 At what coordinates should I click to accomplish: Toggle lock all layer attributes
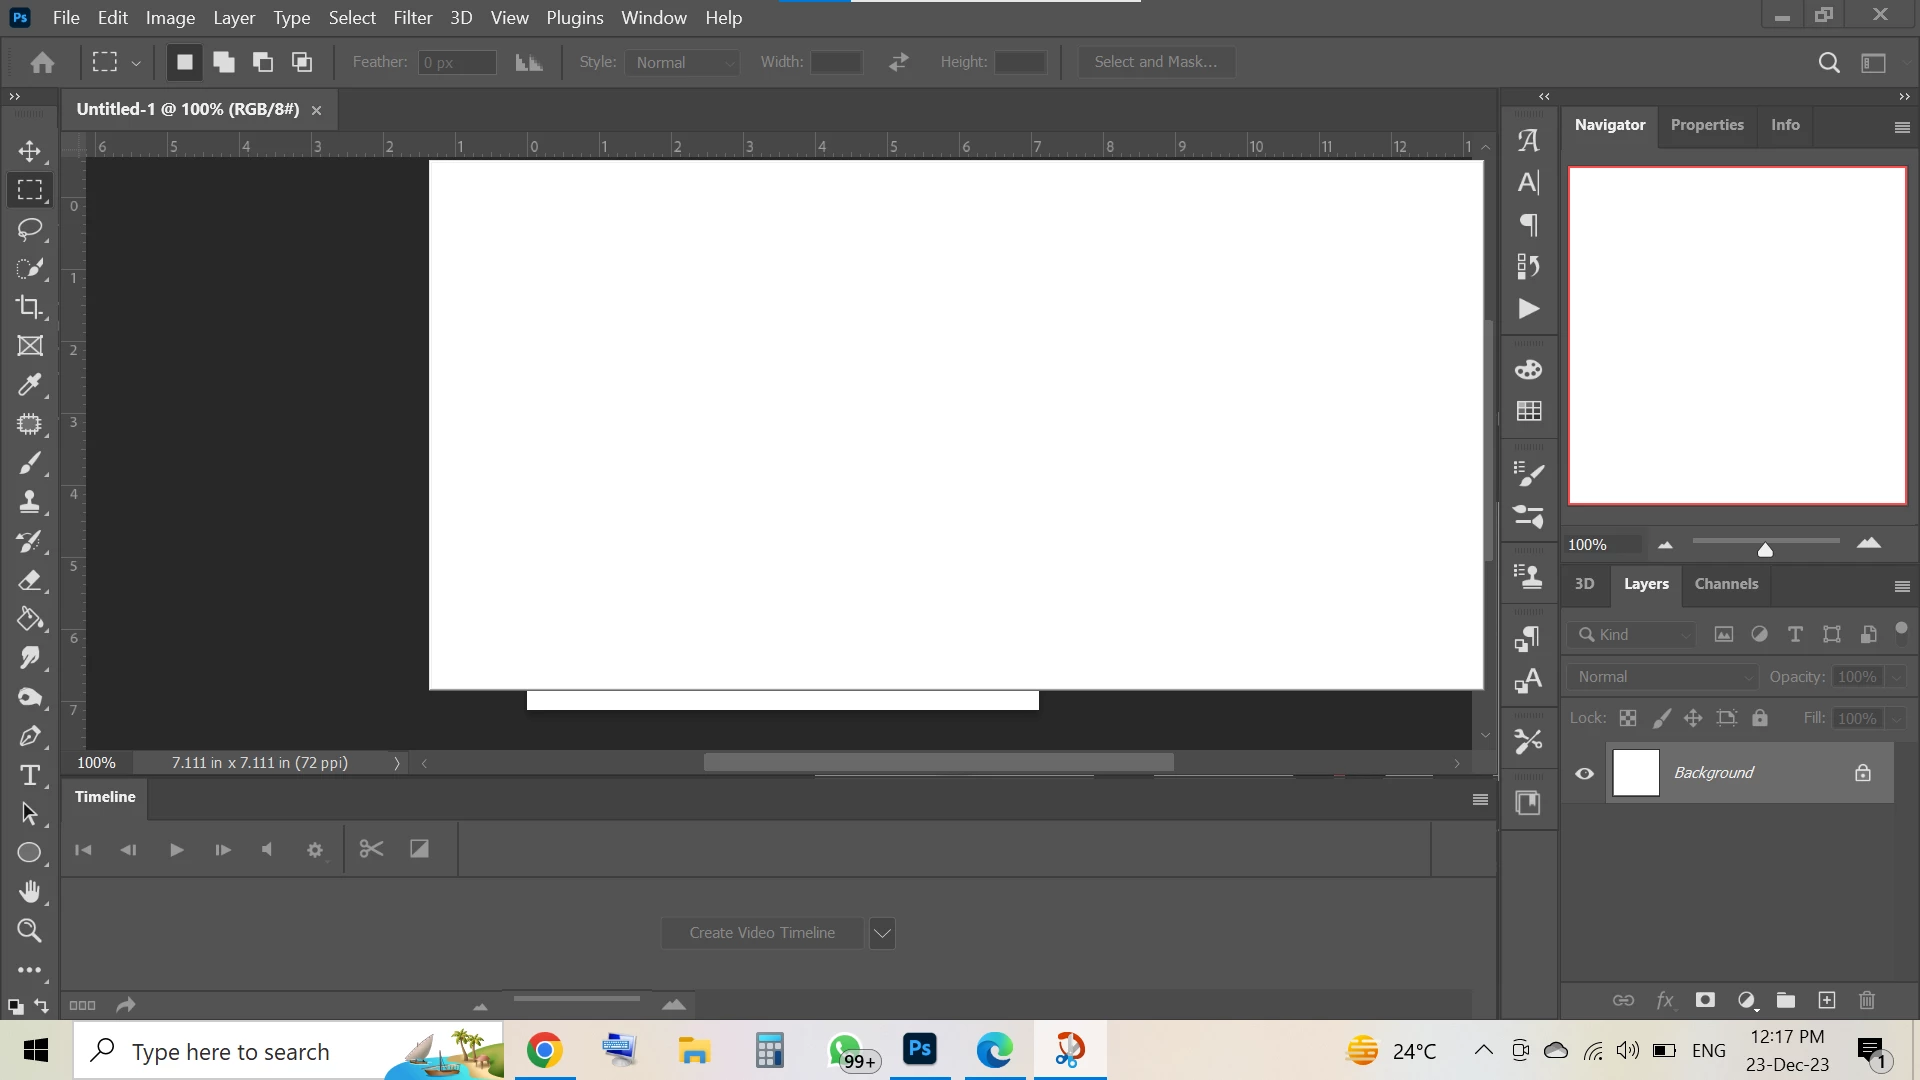pyautogui.click(x=1760, y=718)
